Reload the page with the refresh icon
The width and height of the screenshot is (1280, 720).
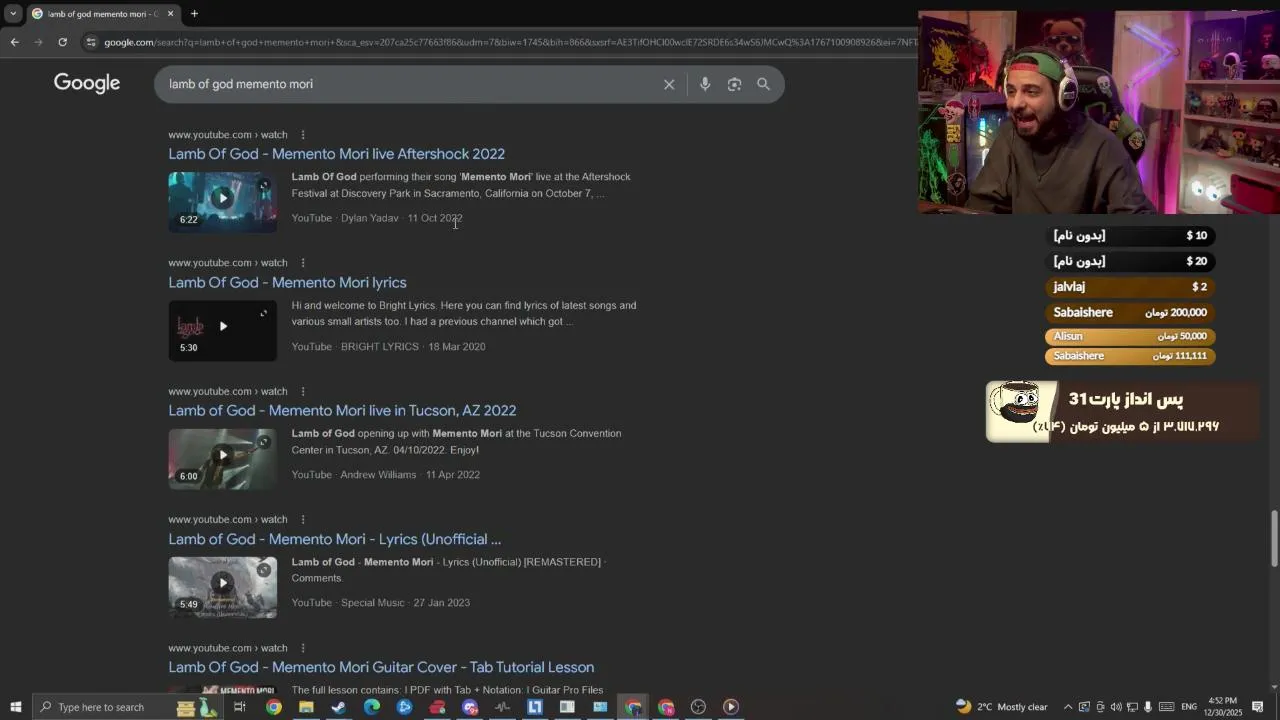[x=62, y=42]
